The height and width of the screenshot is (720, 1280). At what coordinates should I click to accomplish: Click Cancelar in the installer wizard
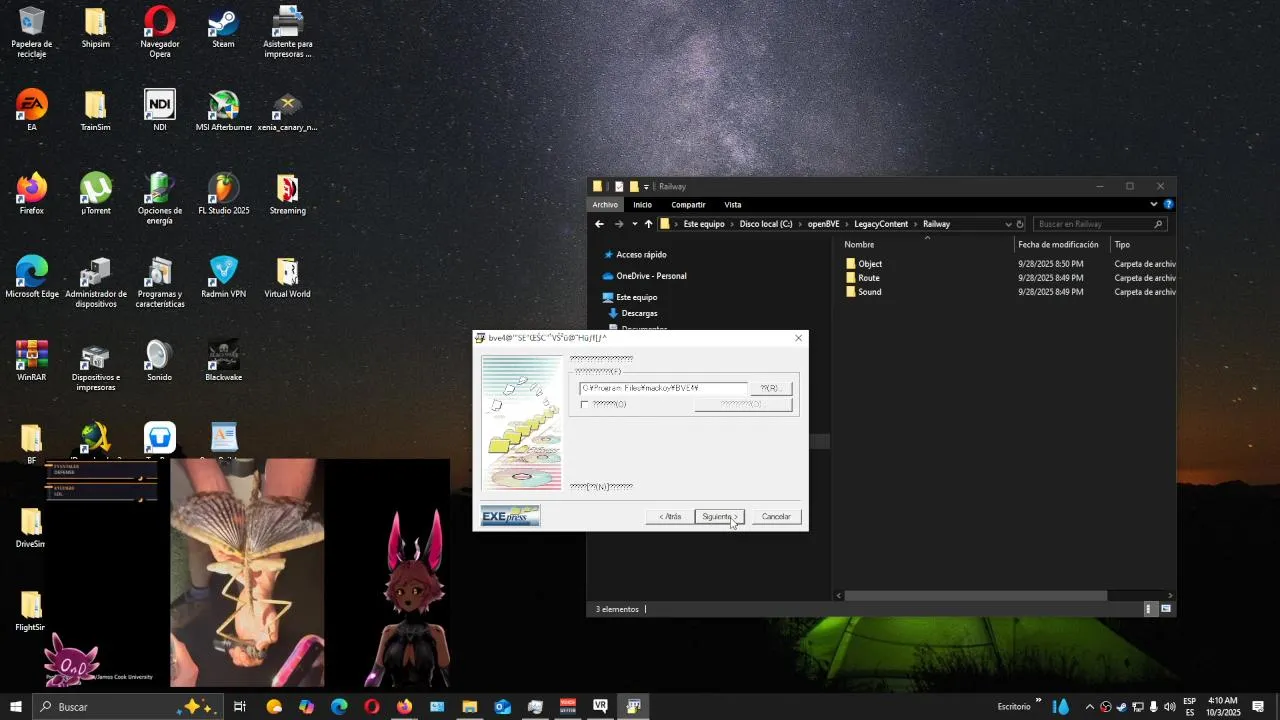click(776, 517)
